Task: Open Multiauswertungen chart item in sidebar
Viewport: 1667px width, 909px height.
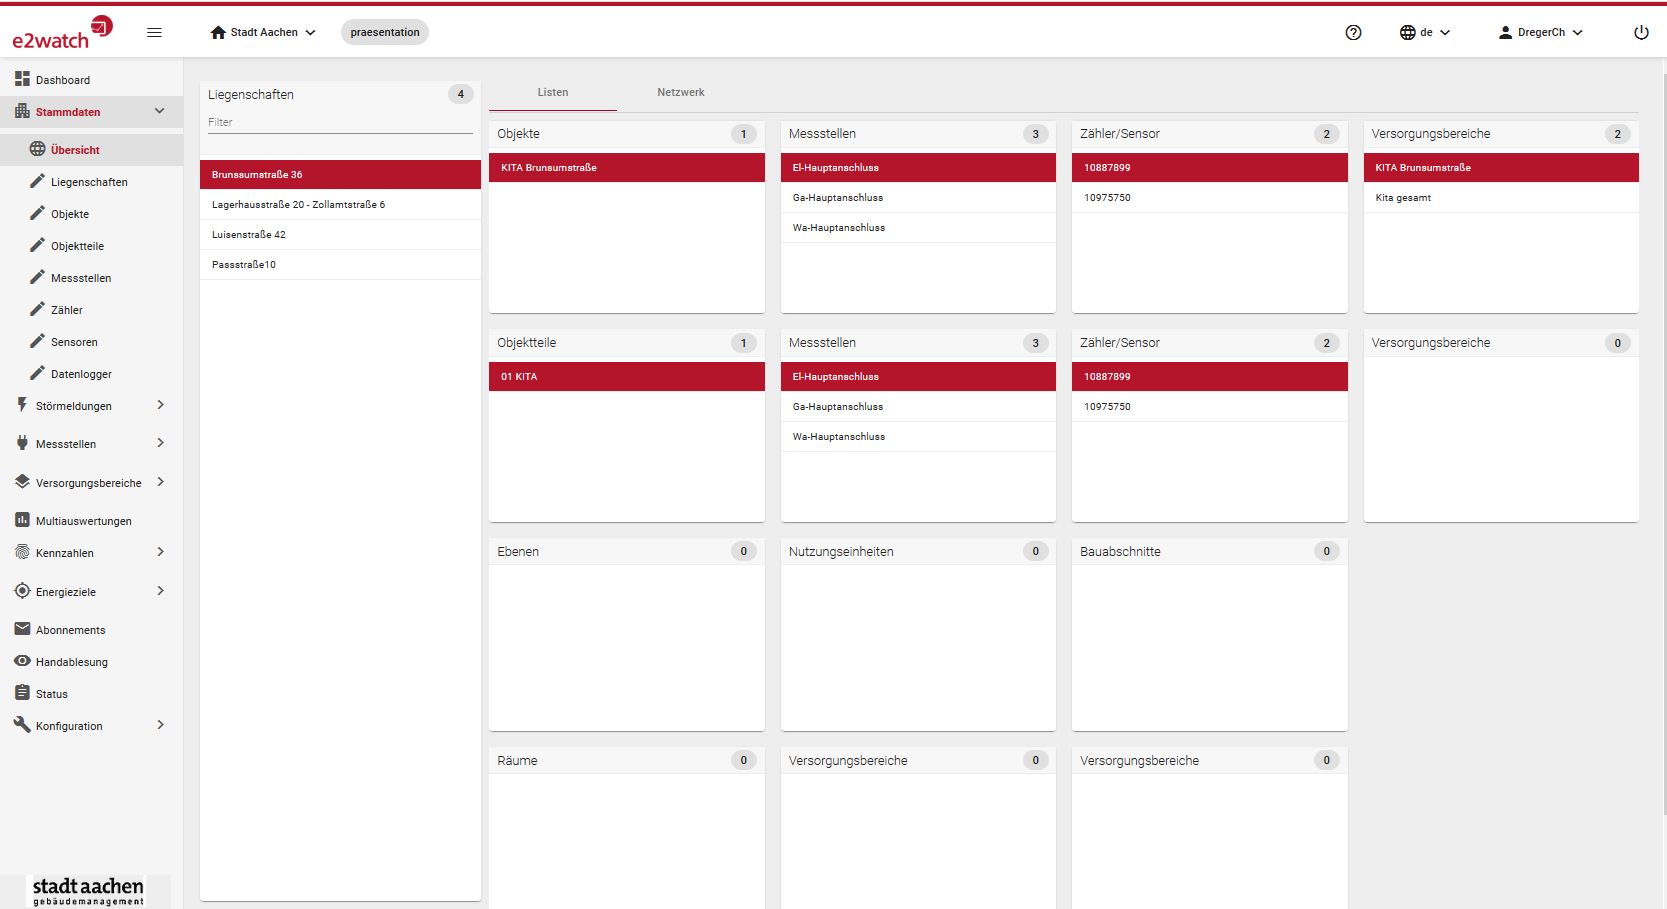Action: click(x=83, y=521)
